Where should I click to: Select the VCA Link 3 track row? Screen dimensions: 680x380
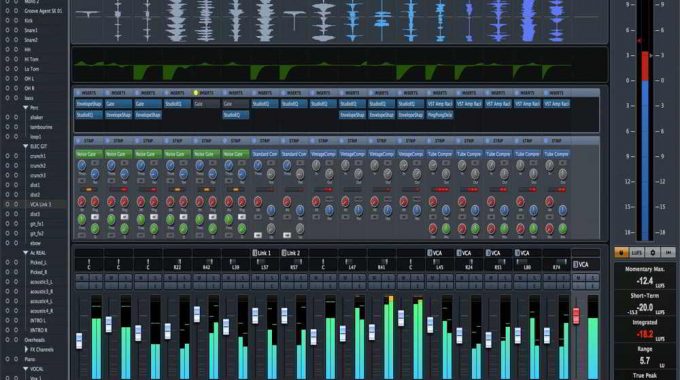tap(35, 204)
